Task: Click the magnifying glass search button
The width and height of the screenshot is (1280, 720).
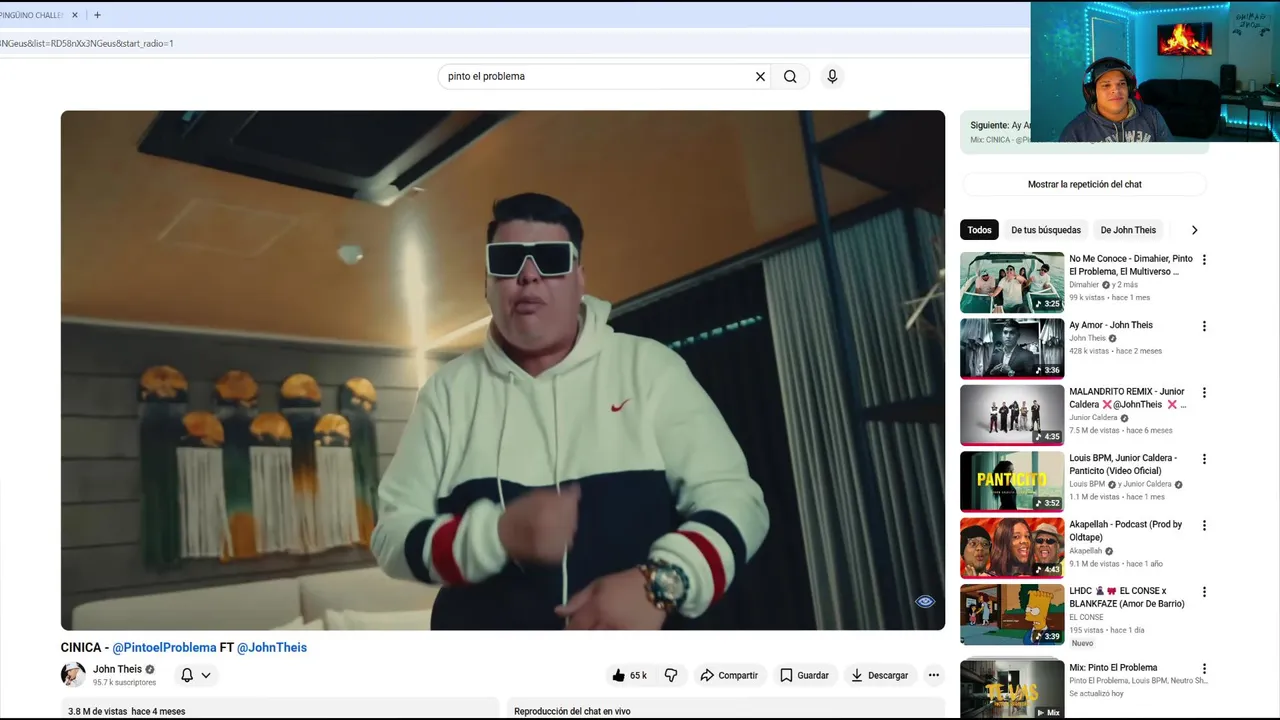Action: pyautogui.click(x=790, y=76)
